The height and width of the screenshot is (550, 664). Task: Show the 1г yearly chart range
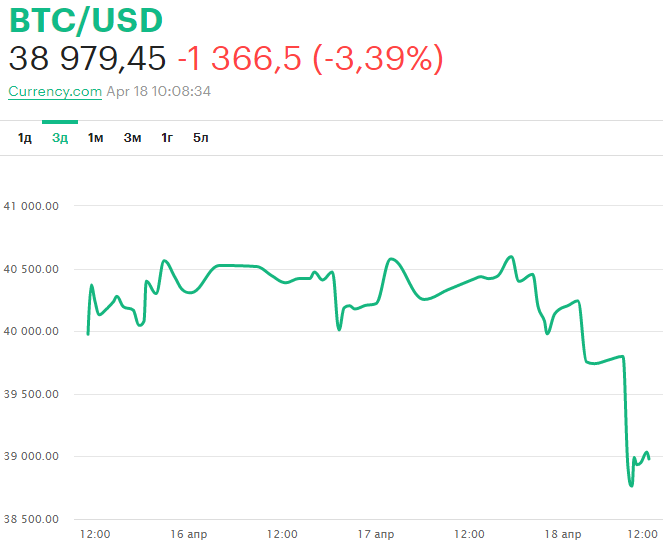click(167, 138)
